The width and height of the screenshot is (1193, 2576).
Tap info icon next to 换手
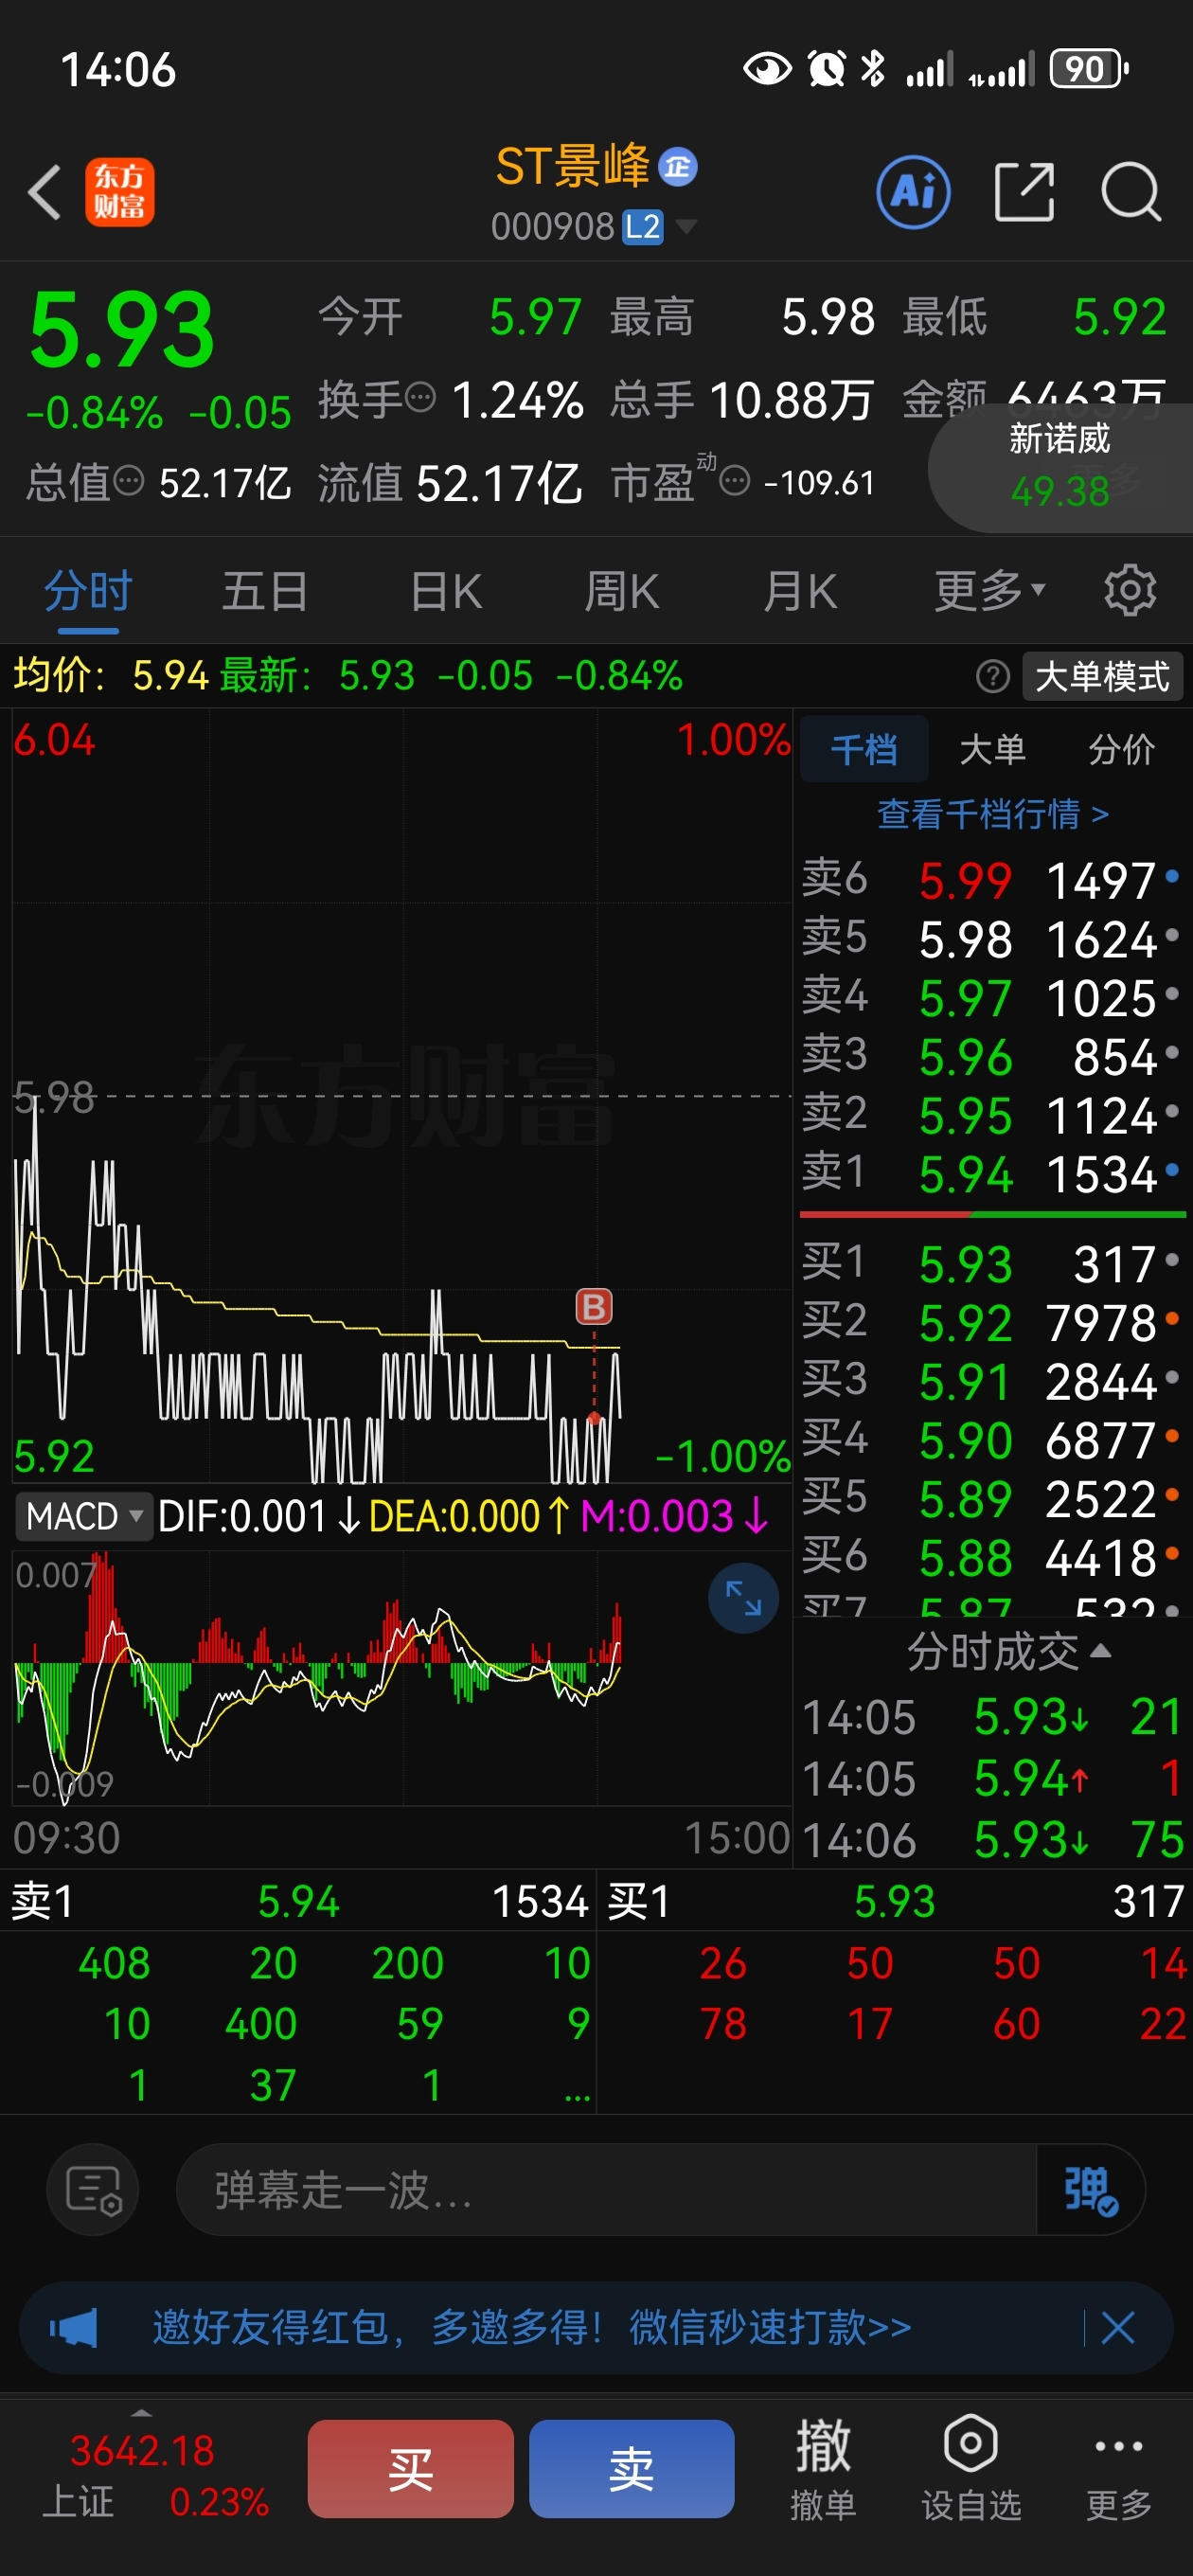421,398
